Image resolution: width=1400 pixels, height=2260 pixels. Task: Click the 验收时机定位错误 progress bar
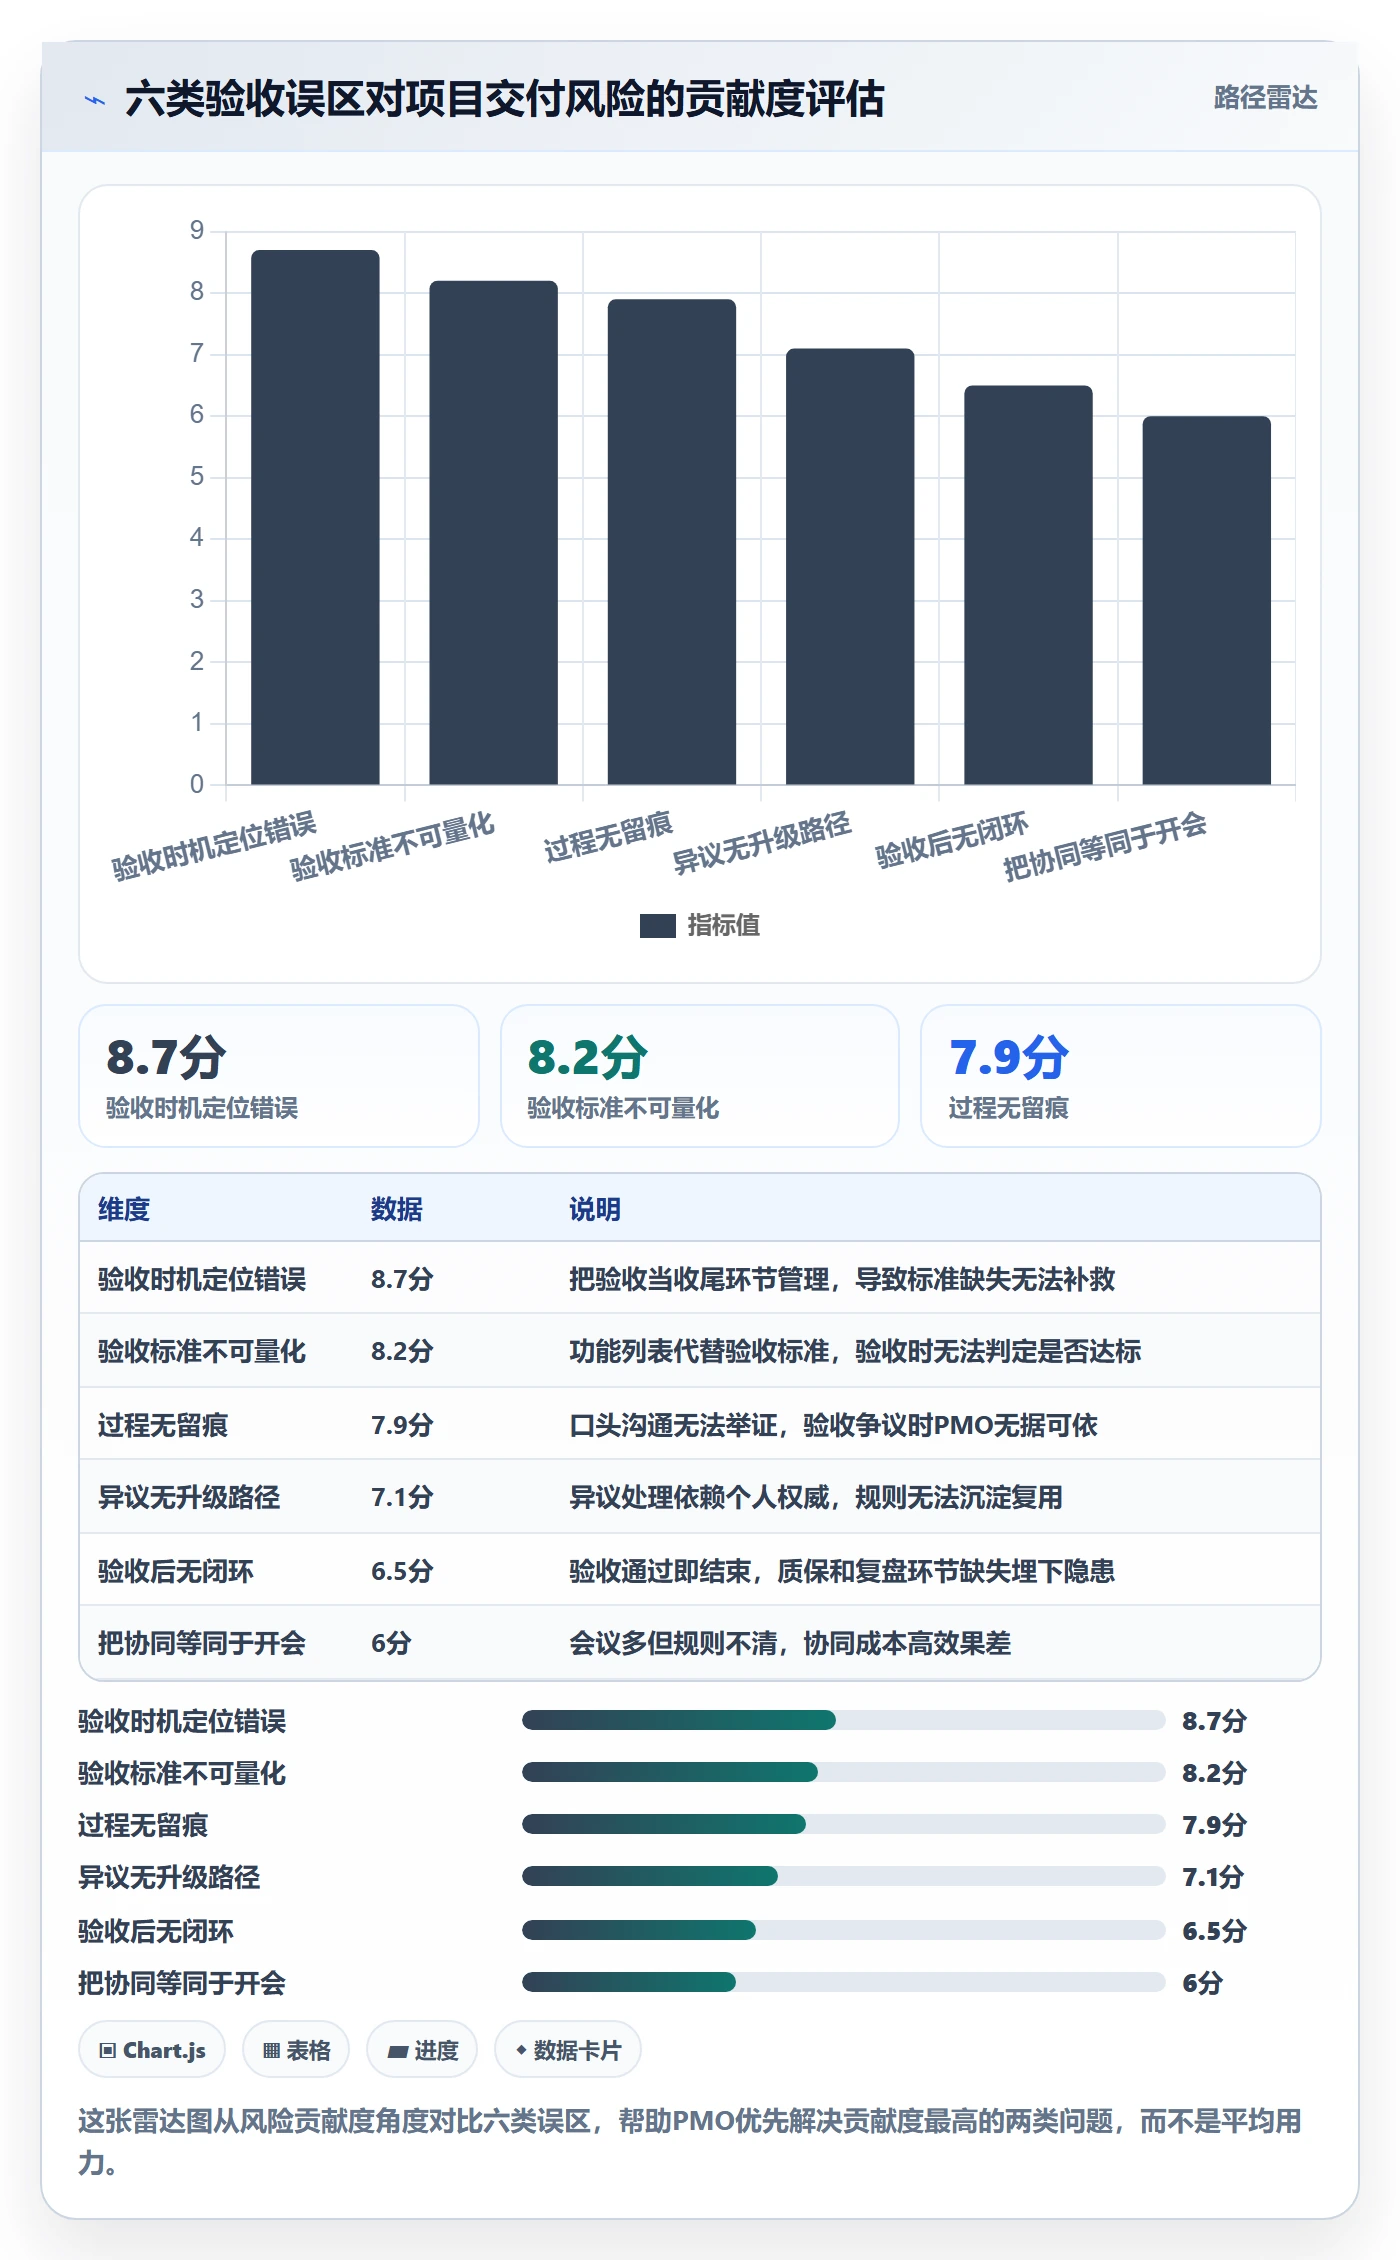[x=843, y=1720]
